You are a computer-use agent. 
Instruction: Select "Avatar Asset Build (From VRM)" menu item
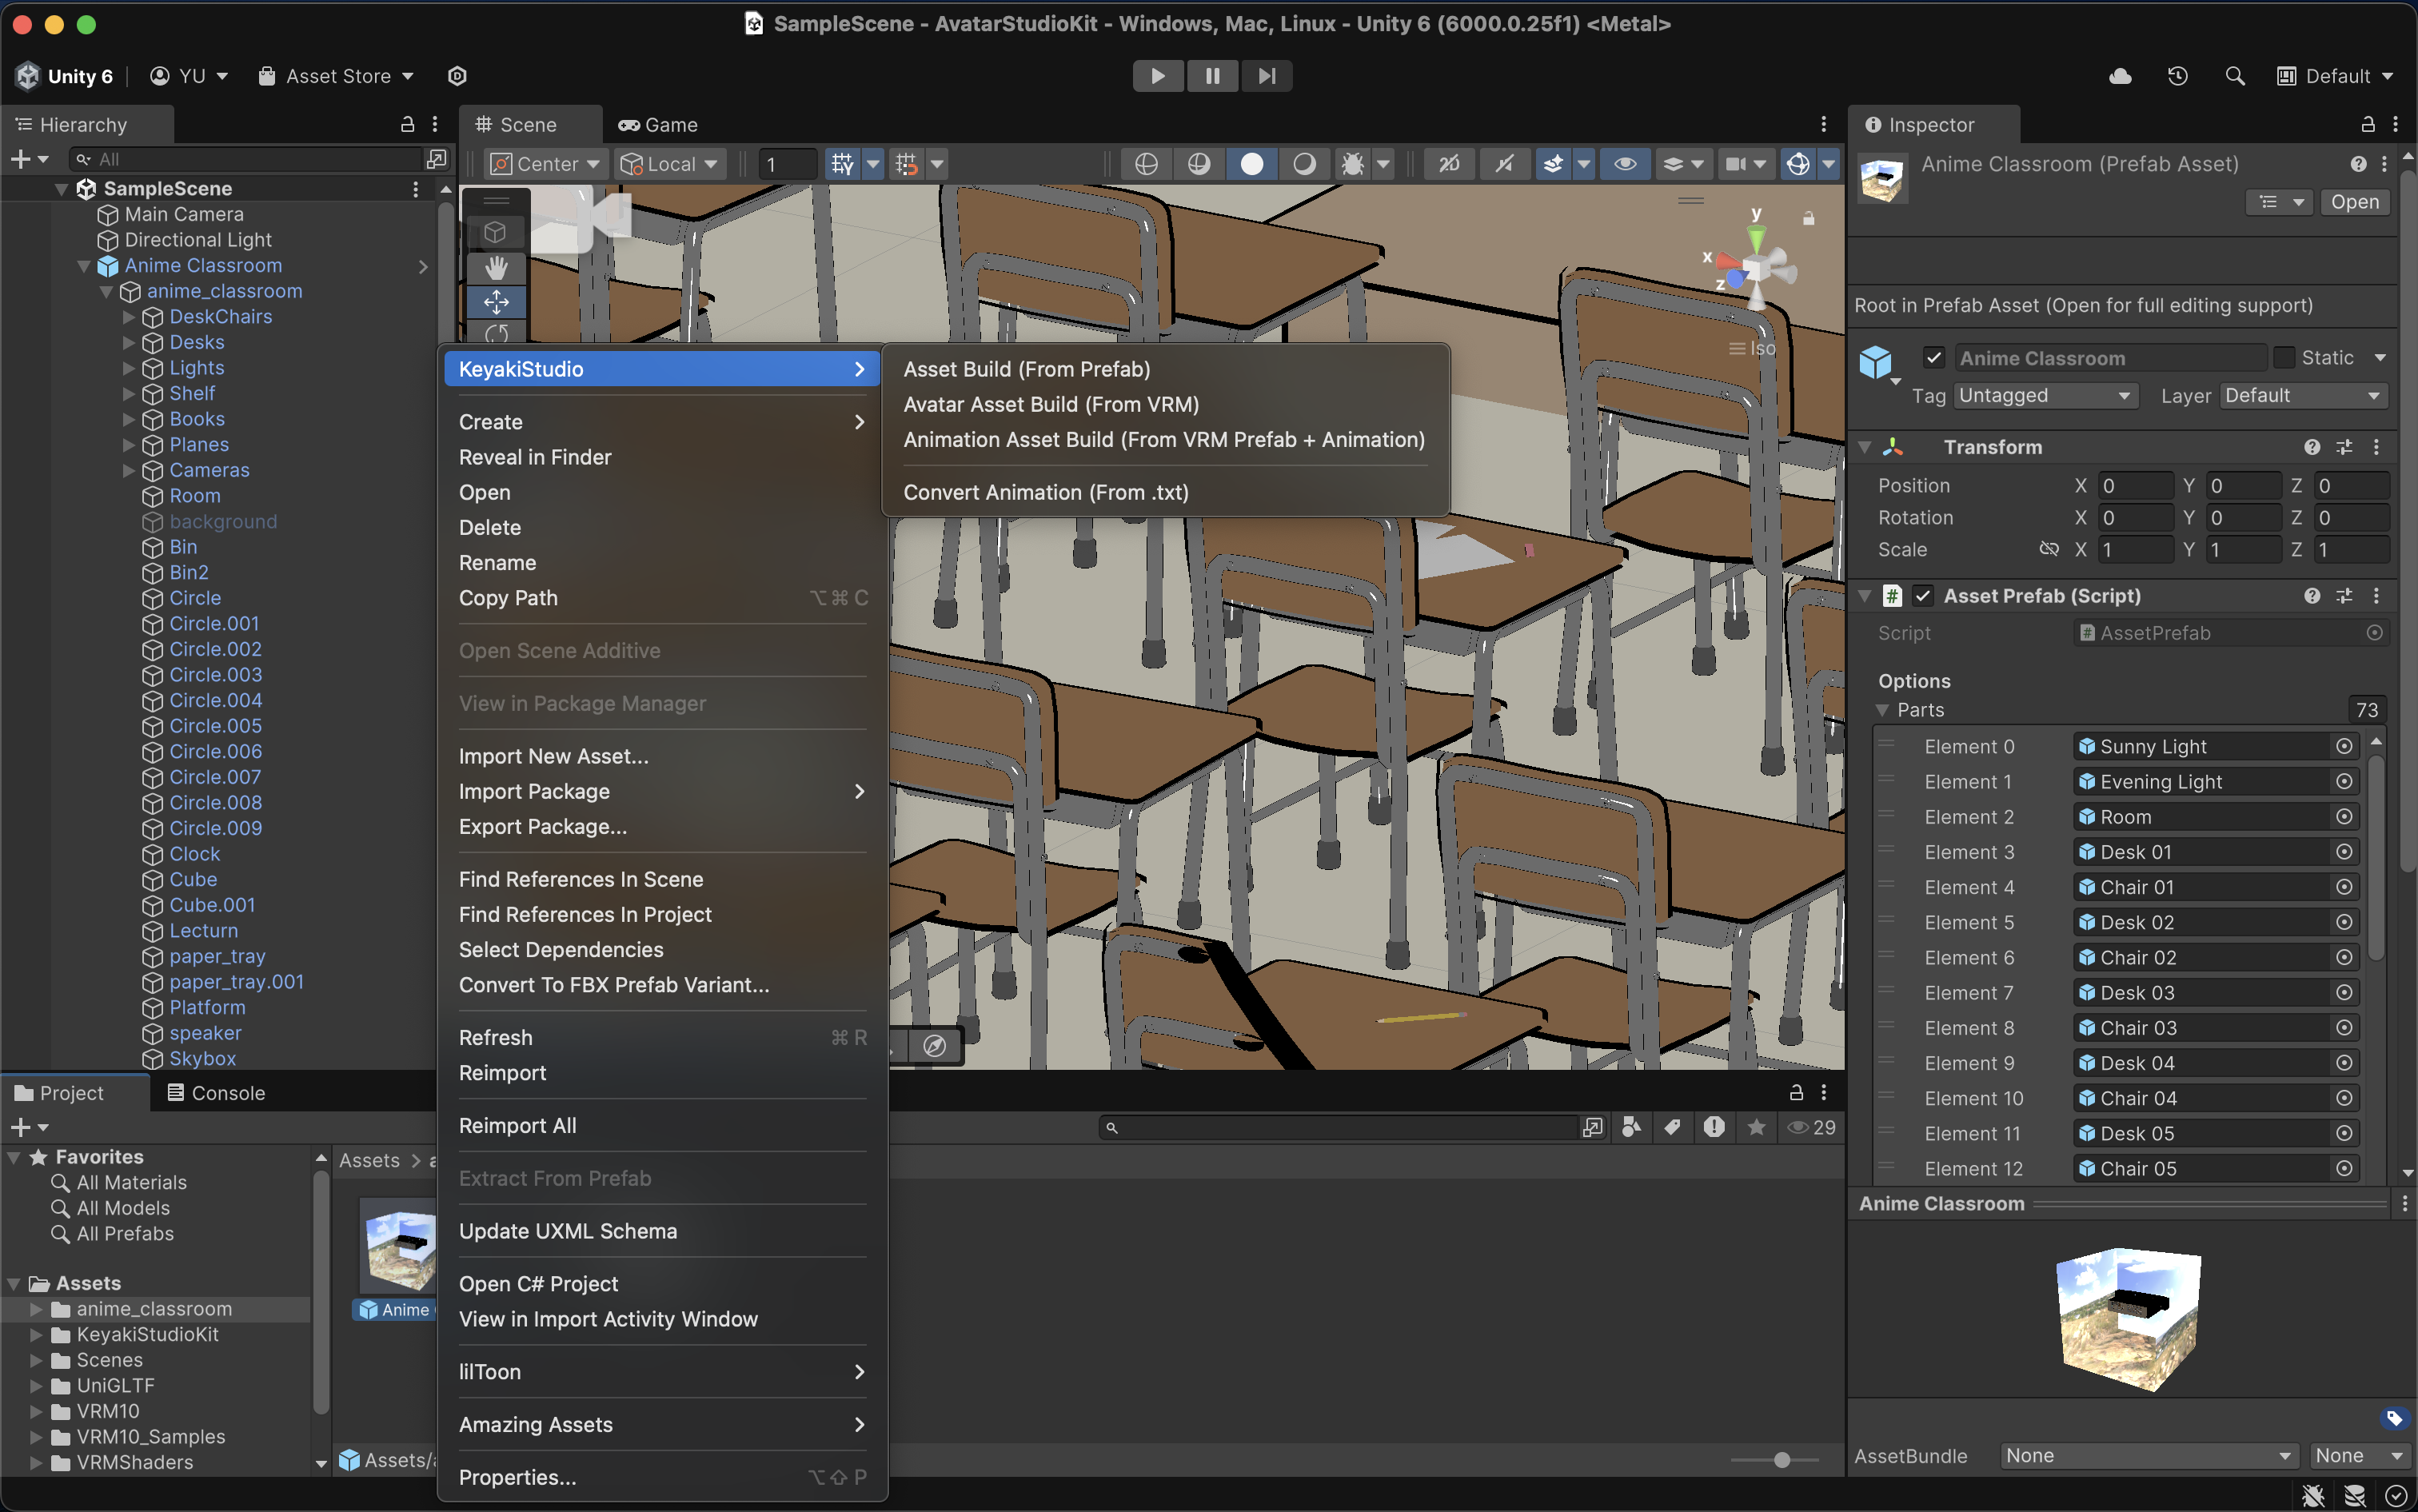point(1050,404)
